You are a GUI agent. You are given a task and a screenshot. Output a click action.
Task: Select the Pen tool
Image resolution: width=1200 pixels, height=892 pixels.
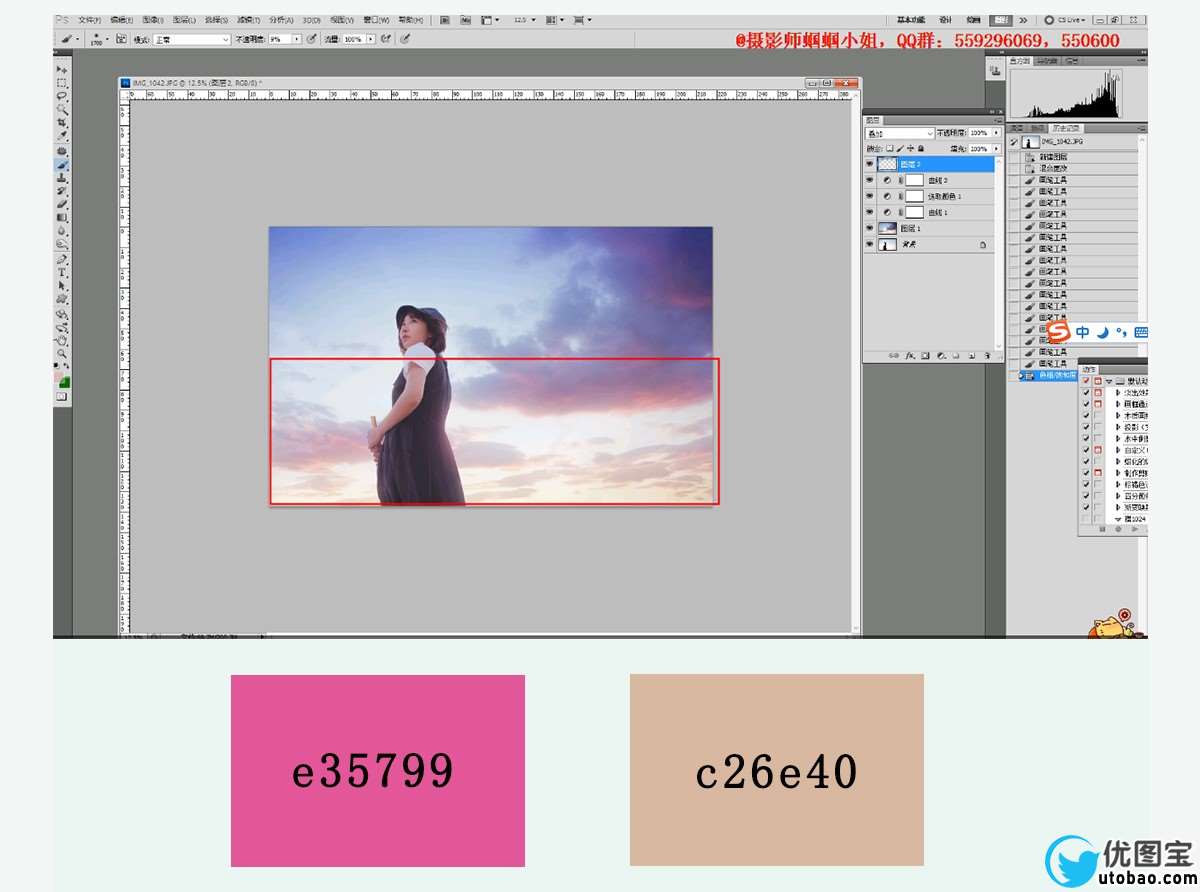(x=62, y=259)
